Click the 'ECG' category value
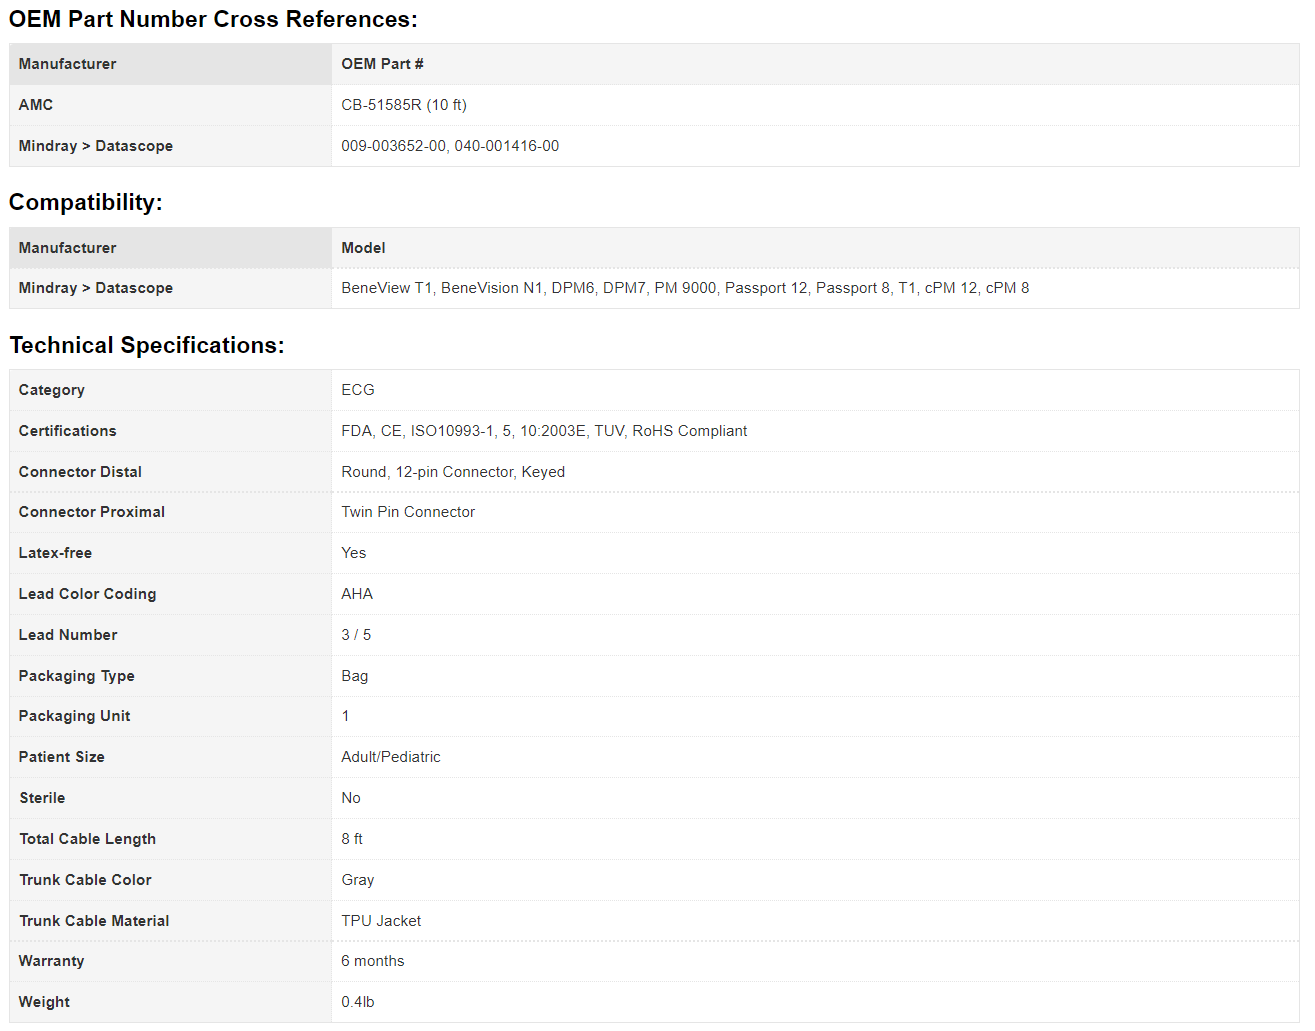 [358, 390]
